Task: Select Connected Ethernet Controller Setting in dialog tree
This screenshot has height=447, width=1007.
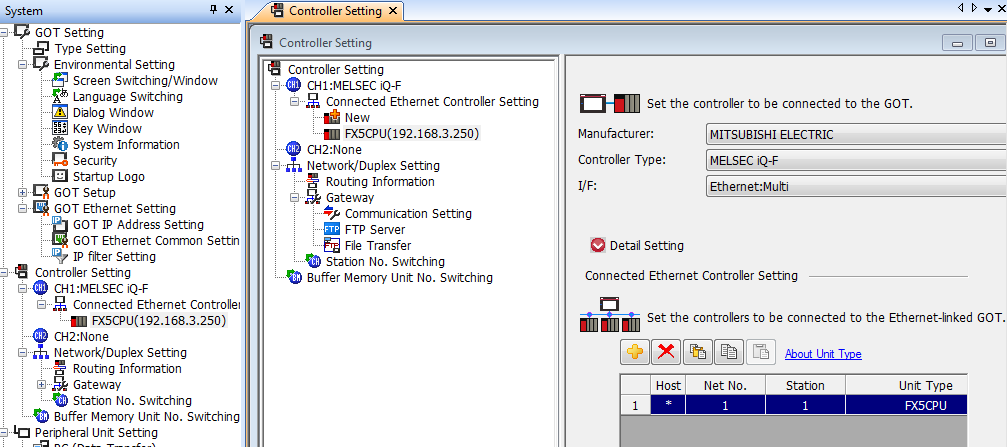Action: coord(432,101)
